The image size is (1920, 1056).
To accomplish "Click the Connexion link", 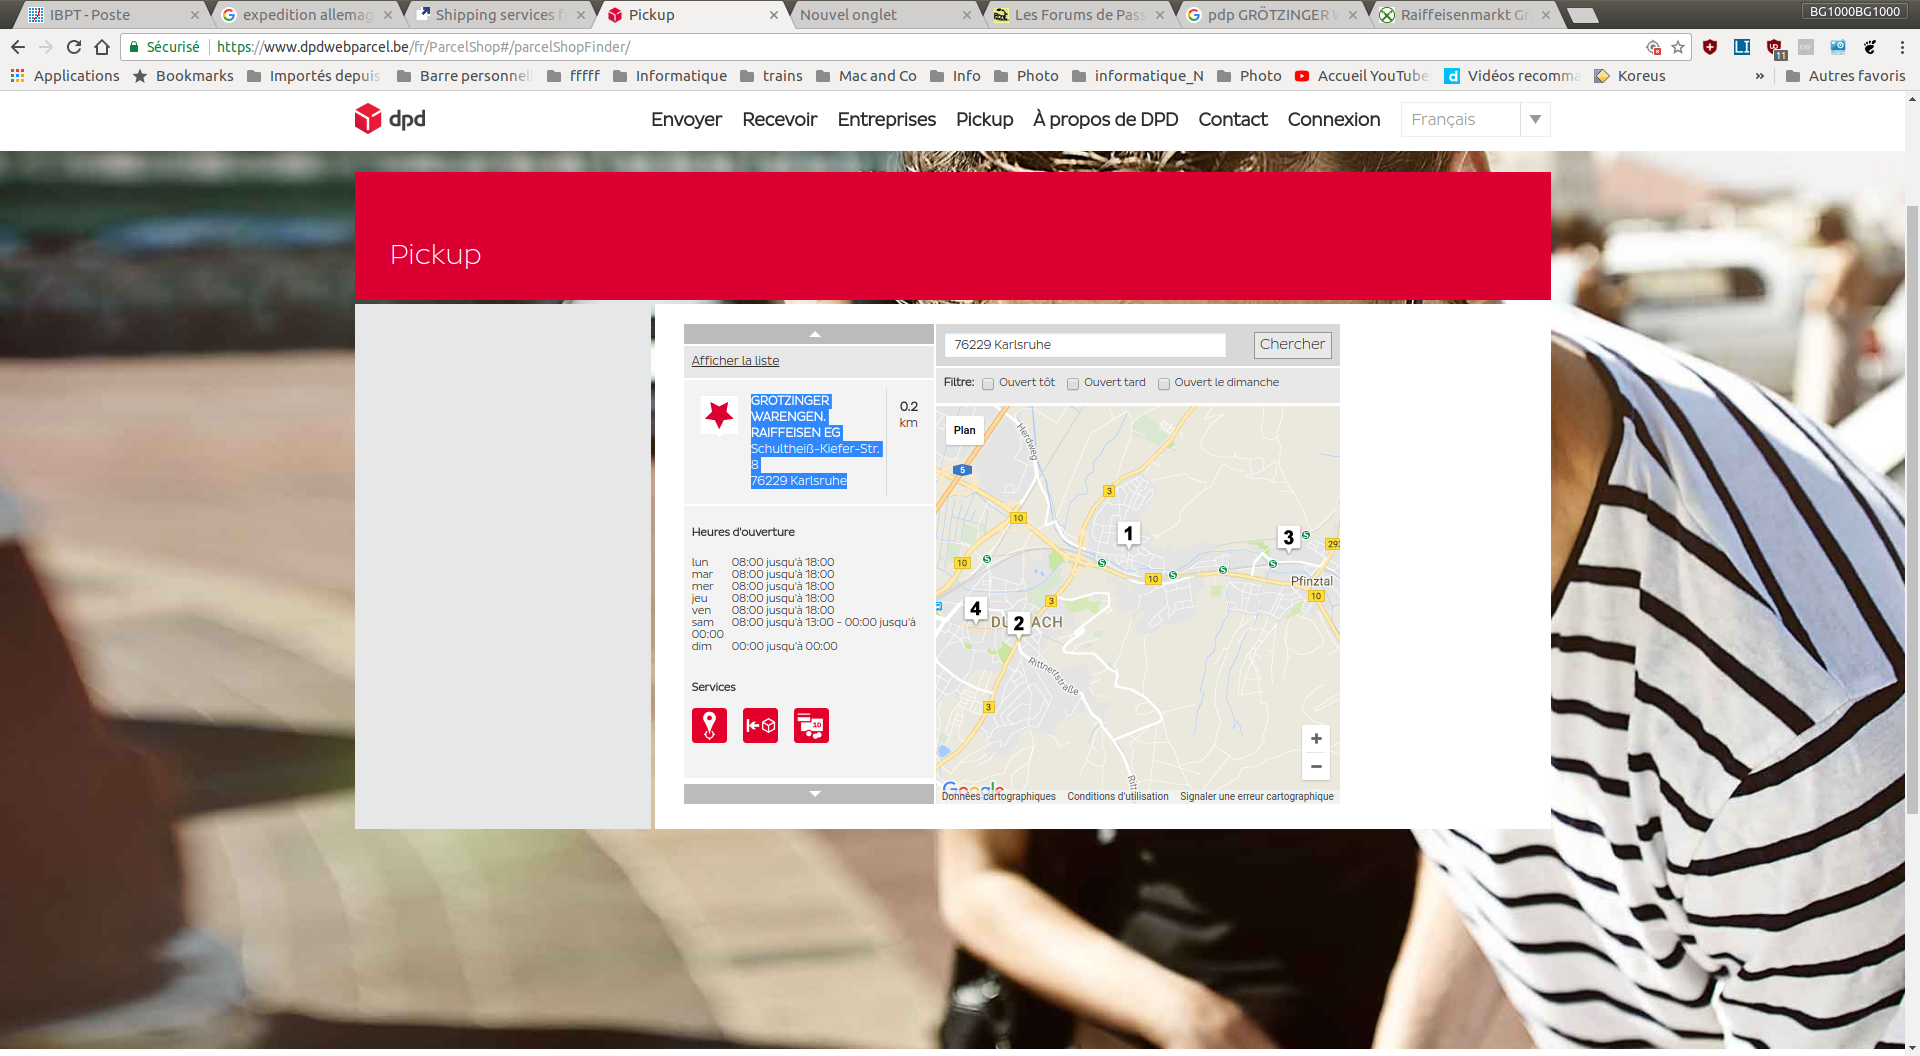I will point(1334,119).
